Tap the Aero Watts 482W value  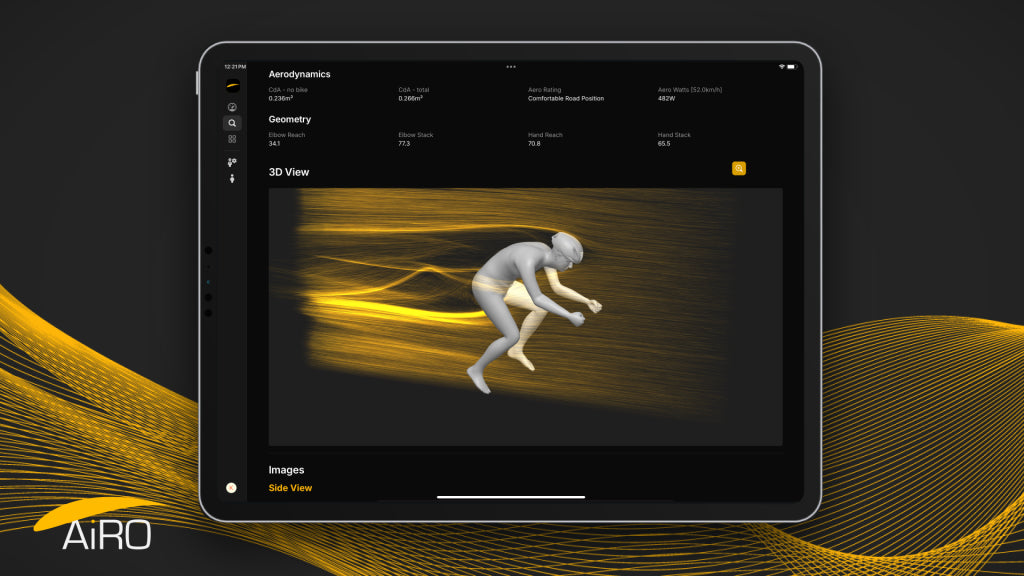(666, 99)
